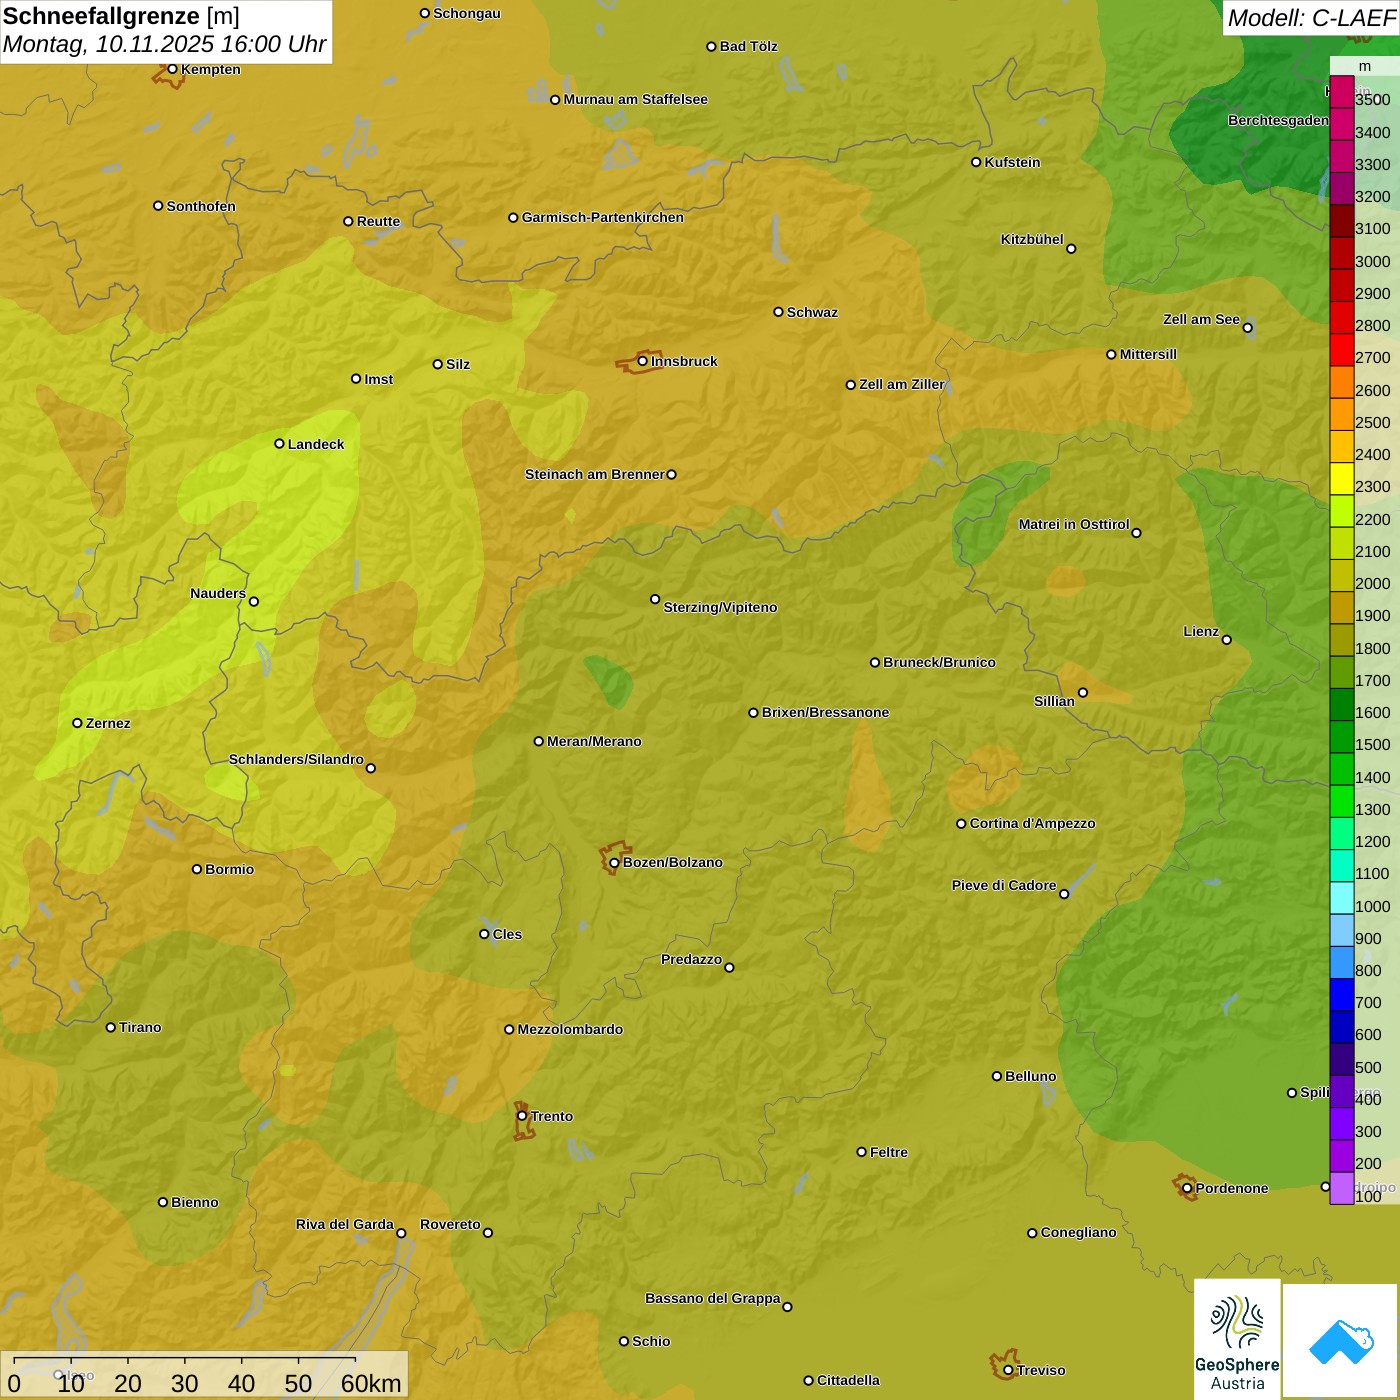1400x1400 pixels.
Task: Select the bright red 2700 legend swatch
Action: [1342, 350]
